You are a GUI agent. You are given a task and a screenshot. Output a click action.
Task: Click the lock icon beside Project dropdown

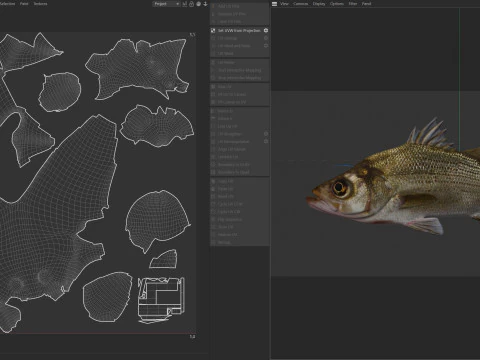pyautogui.click(x=191, y=4)
